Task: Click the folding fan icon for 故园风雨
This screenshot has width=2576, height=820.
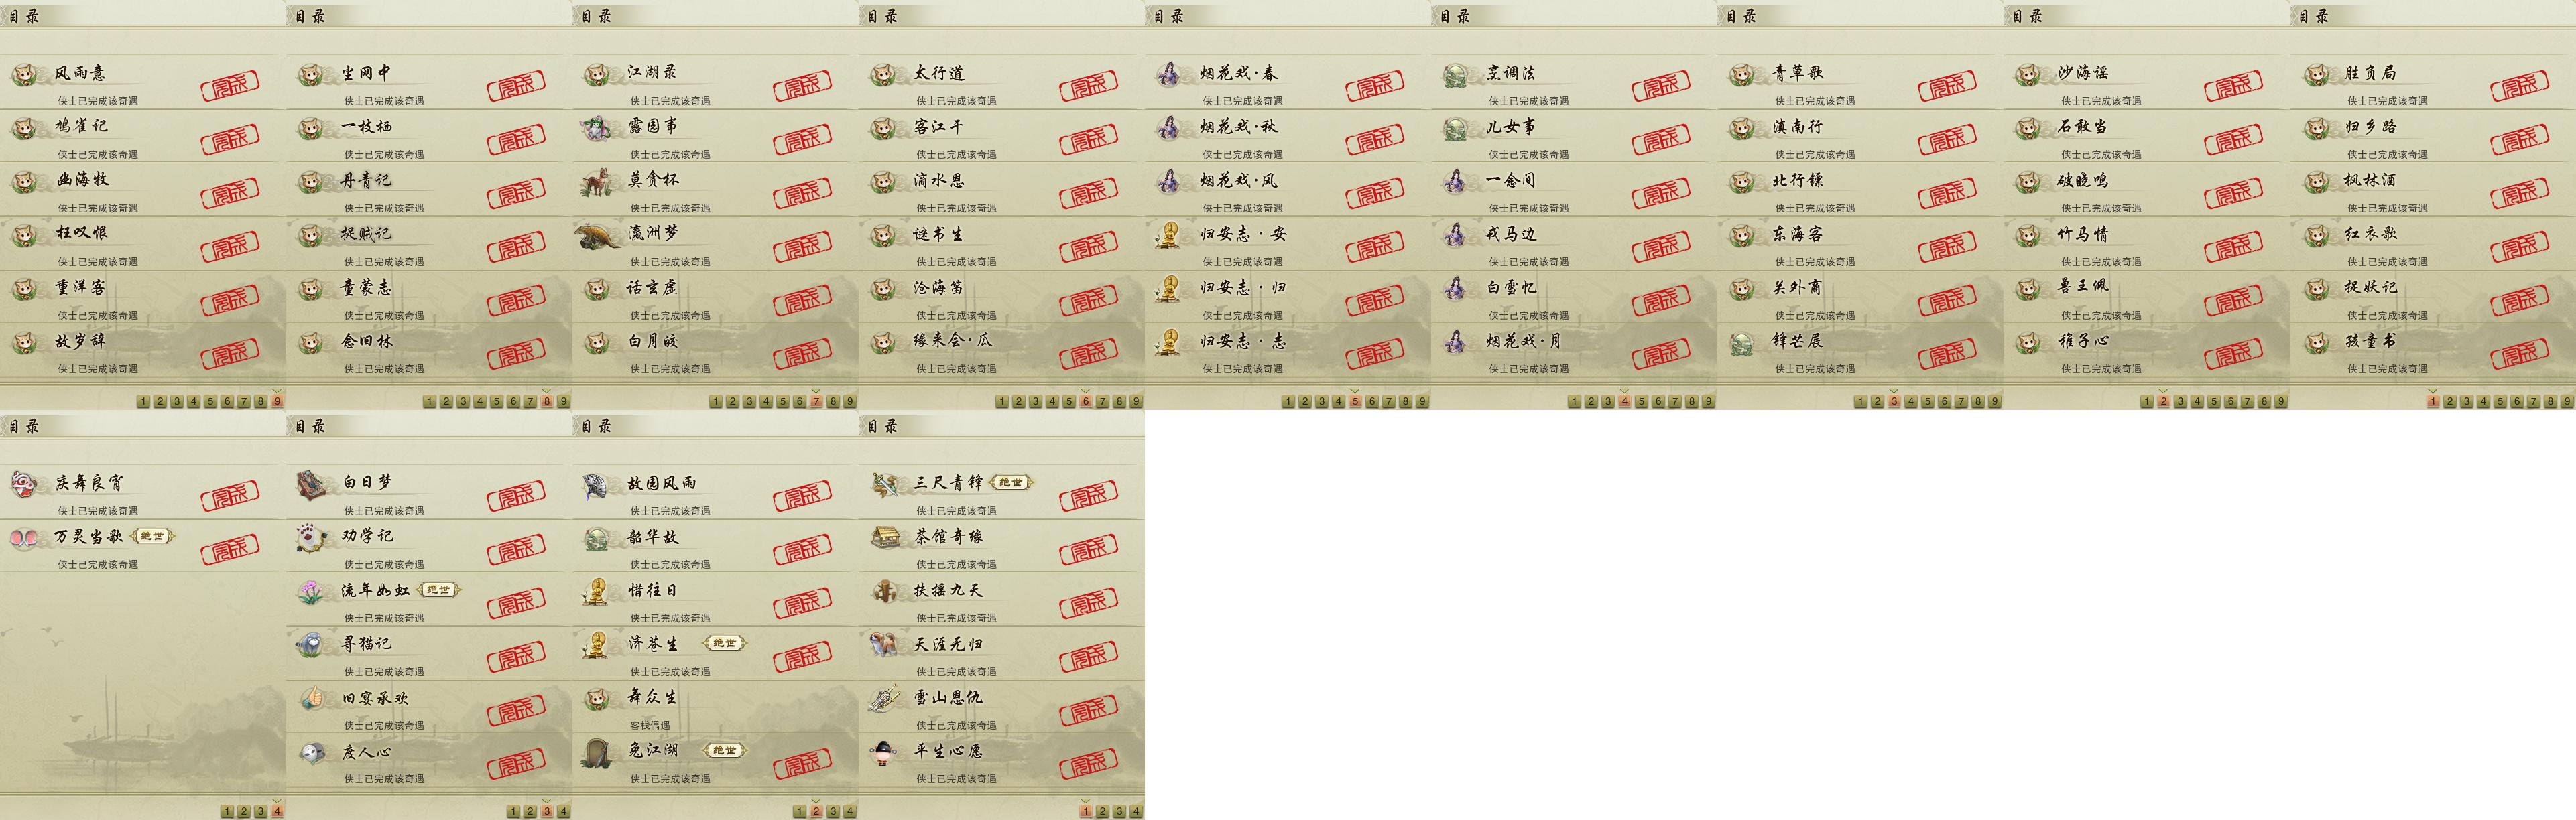Action: [598, 485]
